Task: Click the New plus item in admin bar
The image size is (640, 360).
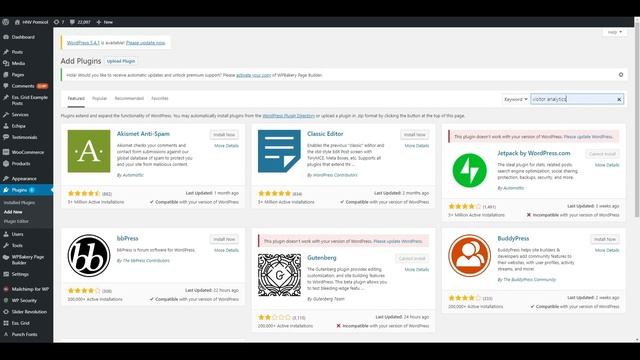Action: click(x=104, y=22)
